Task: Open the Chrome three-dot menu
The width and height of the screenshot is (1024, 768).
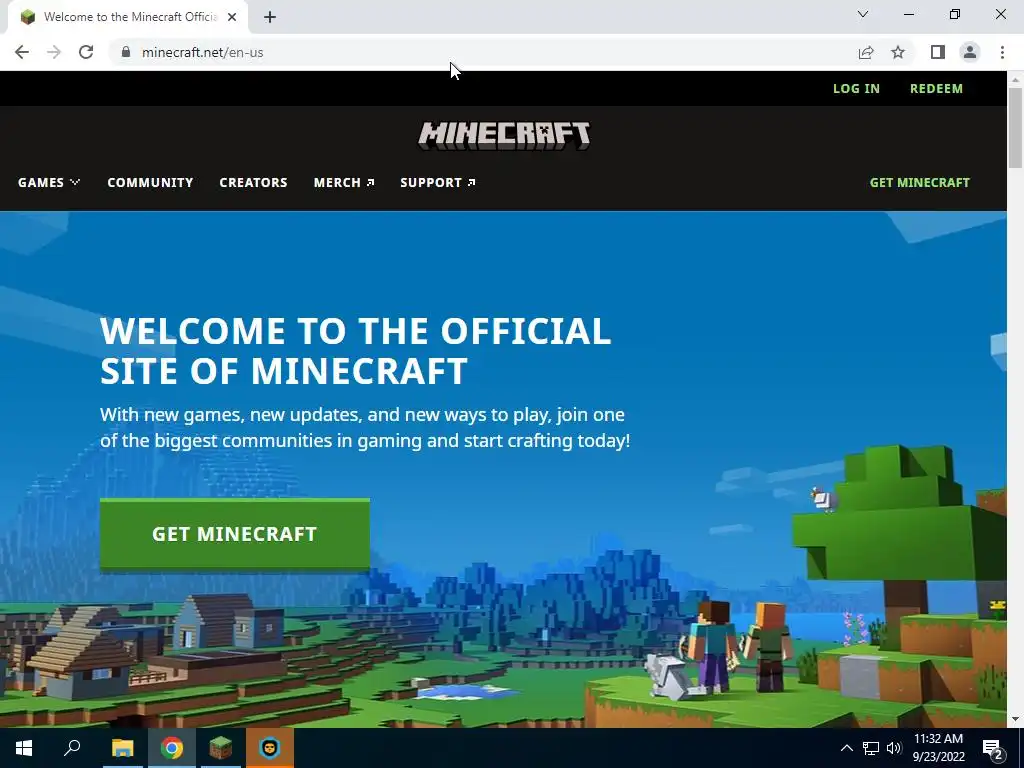Action: (1002, 52)
